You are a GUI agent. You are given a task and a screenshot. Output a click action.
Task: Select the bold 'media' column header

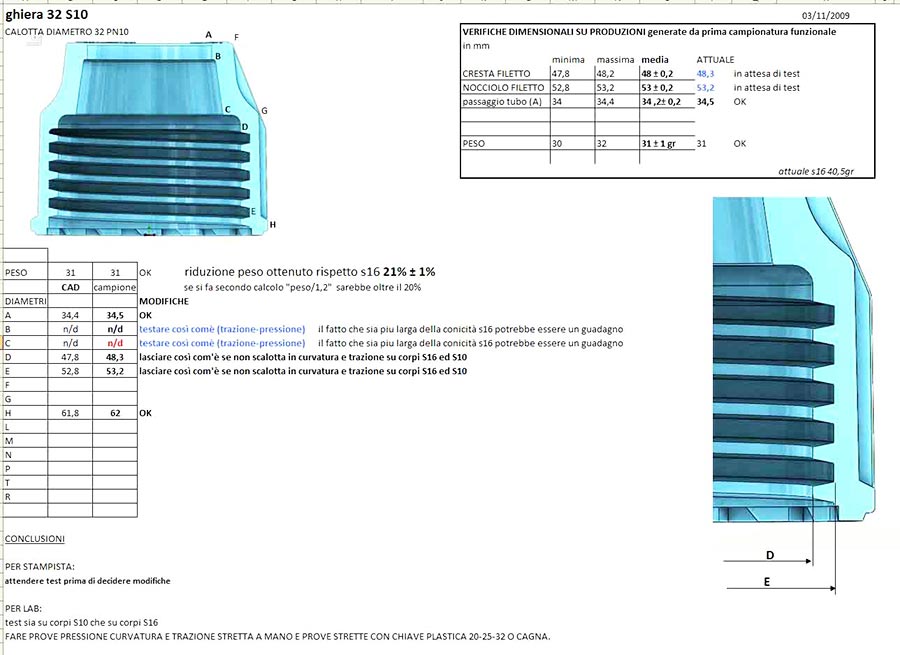(x=655, y=60)
